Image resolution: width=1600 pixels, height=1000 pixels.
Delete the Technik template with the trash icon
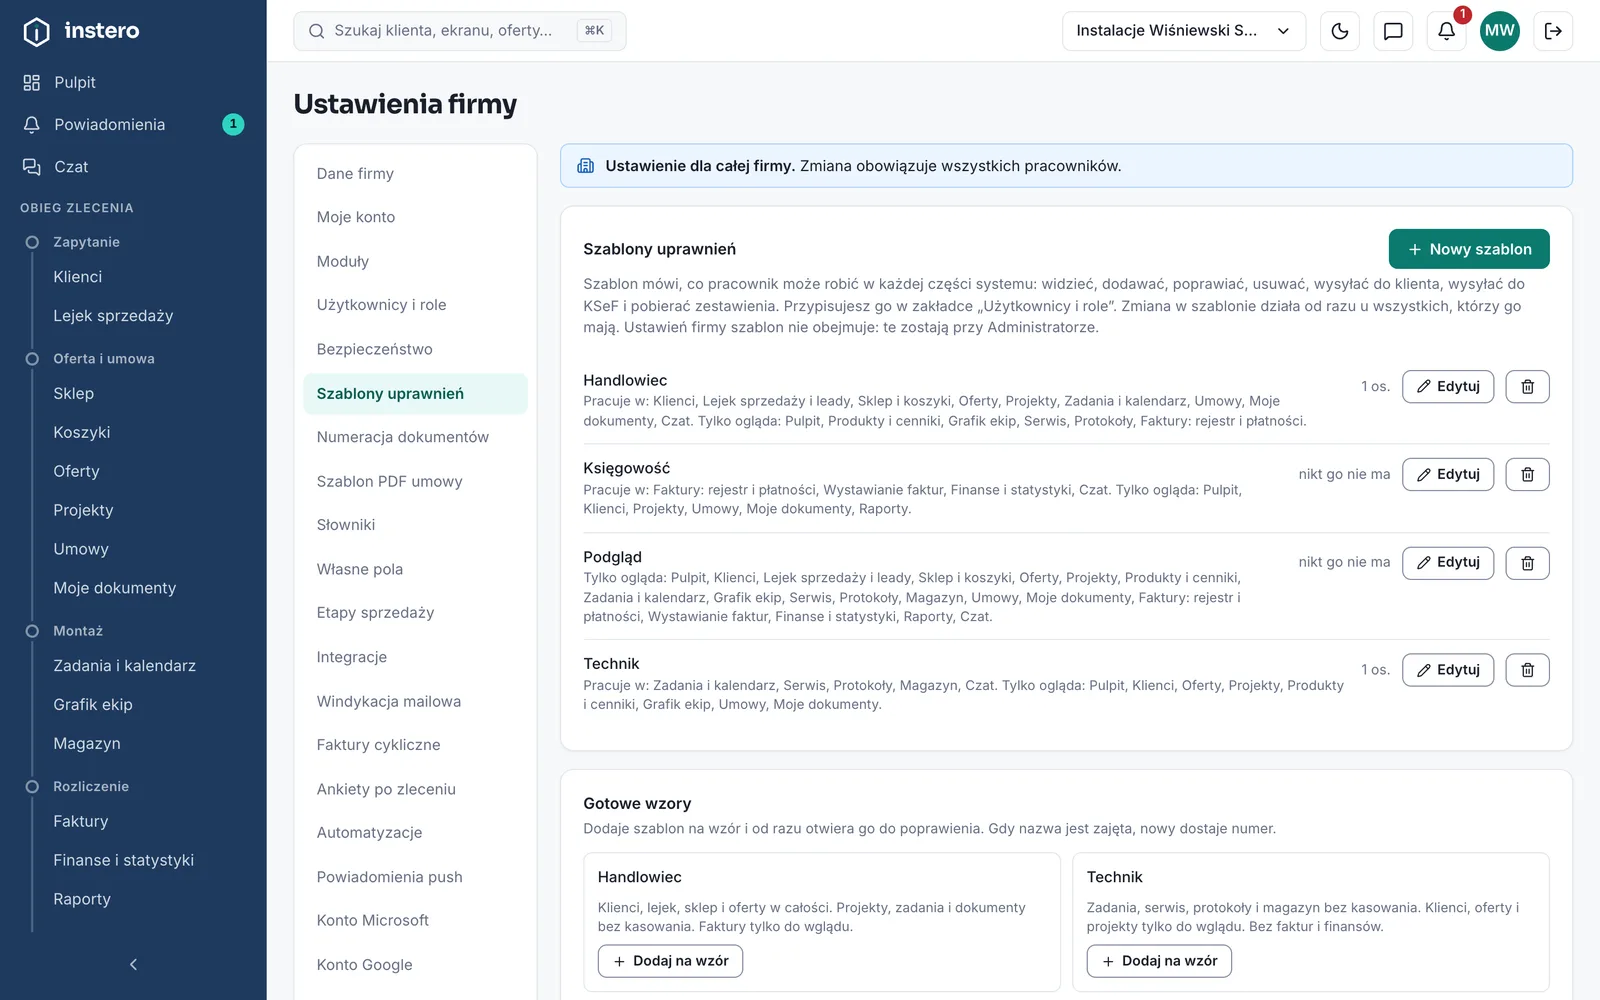point(1527,670)
